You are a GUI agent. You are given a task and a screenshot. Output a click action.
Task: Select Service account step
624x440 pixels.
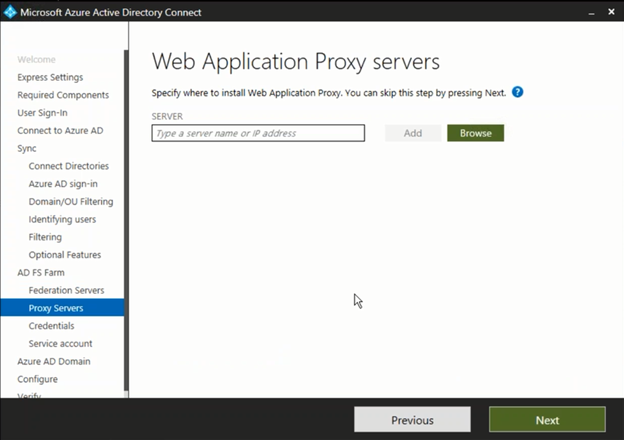(x=60, y=344)
